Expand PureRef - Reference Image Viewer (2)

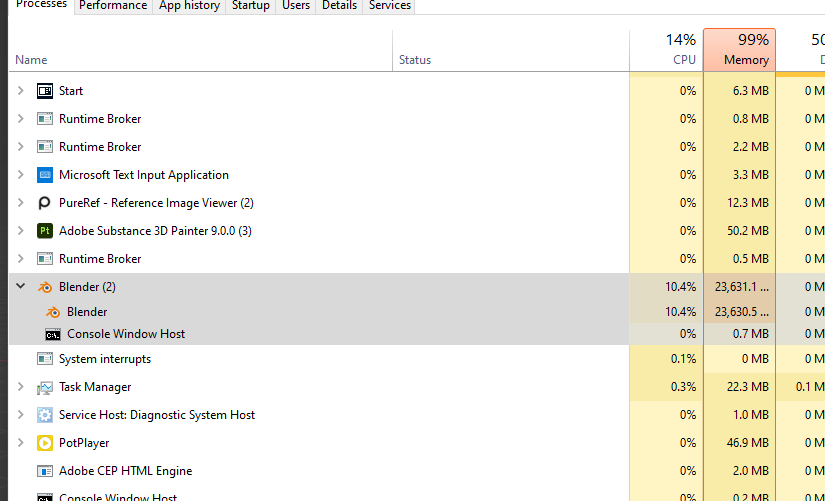click(x=21, y=203)
